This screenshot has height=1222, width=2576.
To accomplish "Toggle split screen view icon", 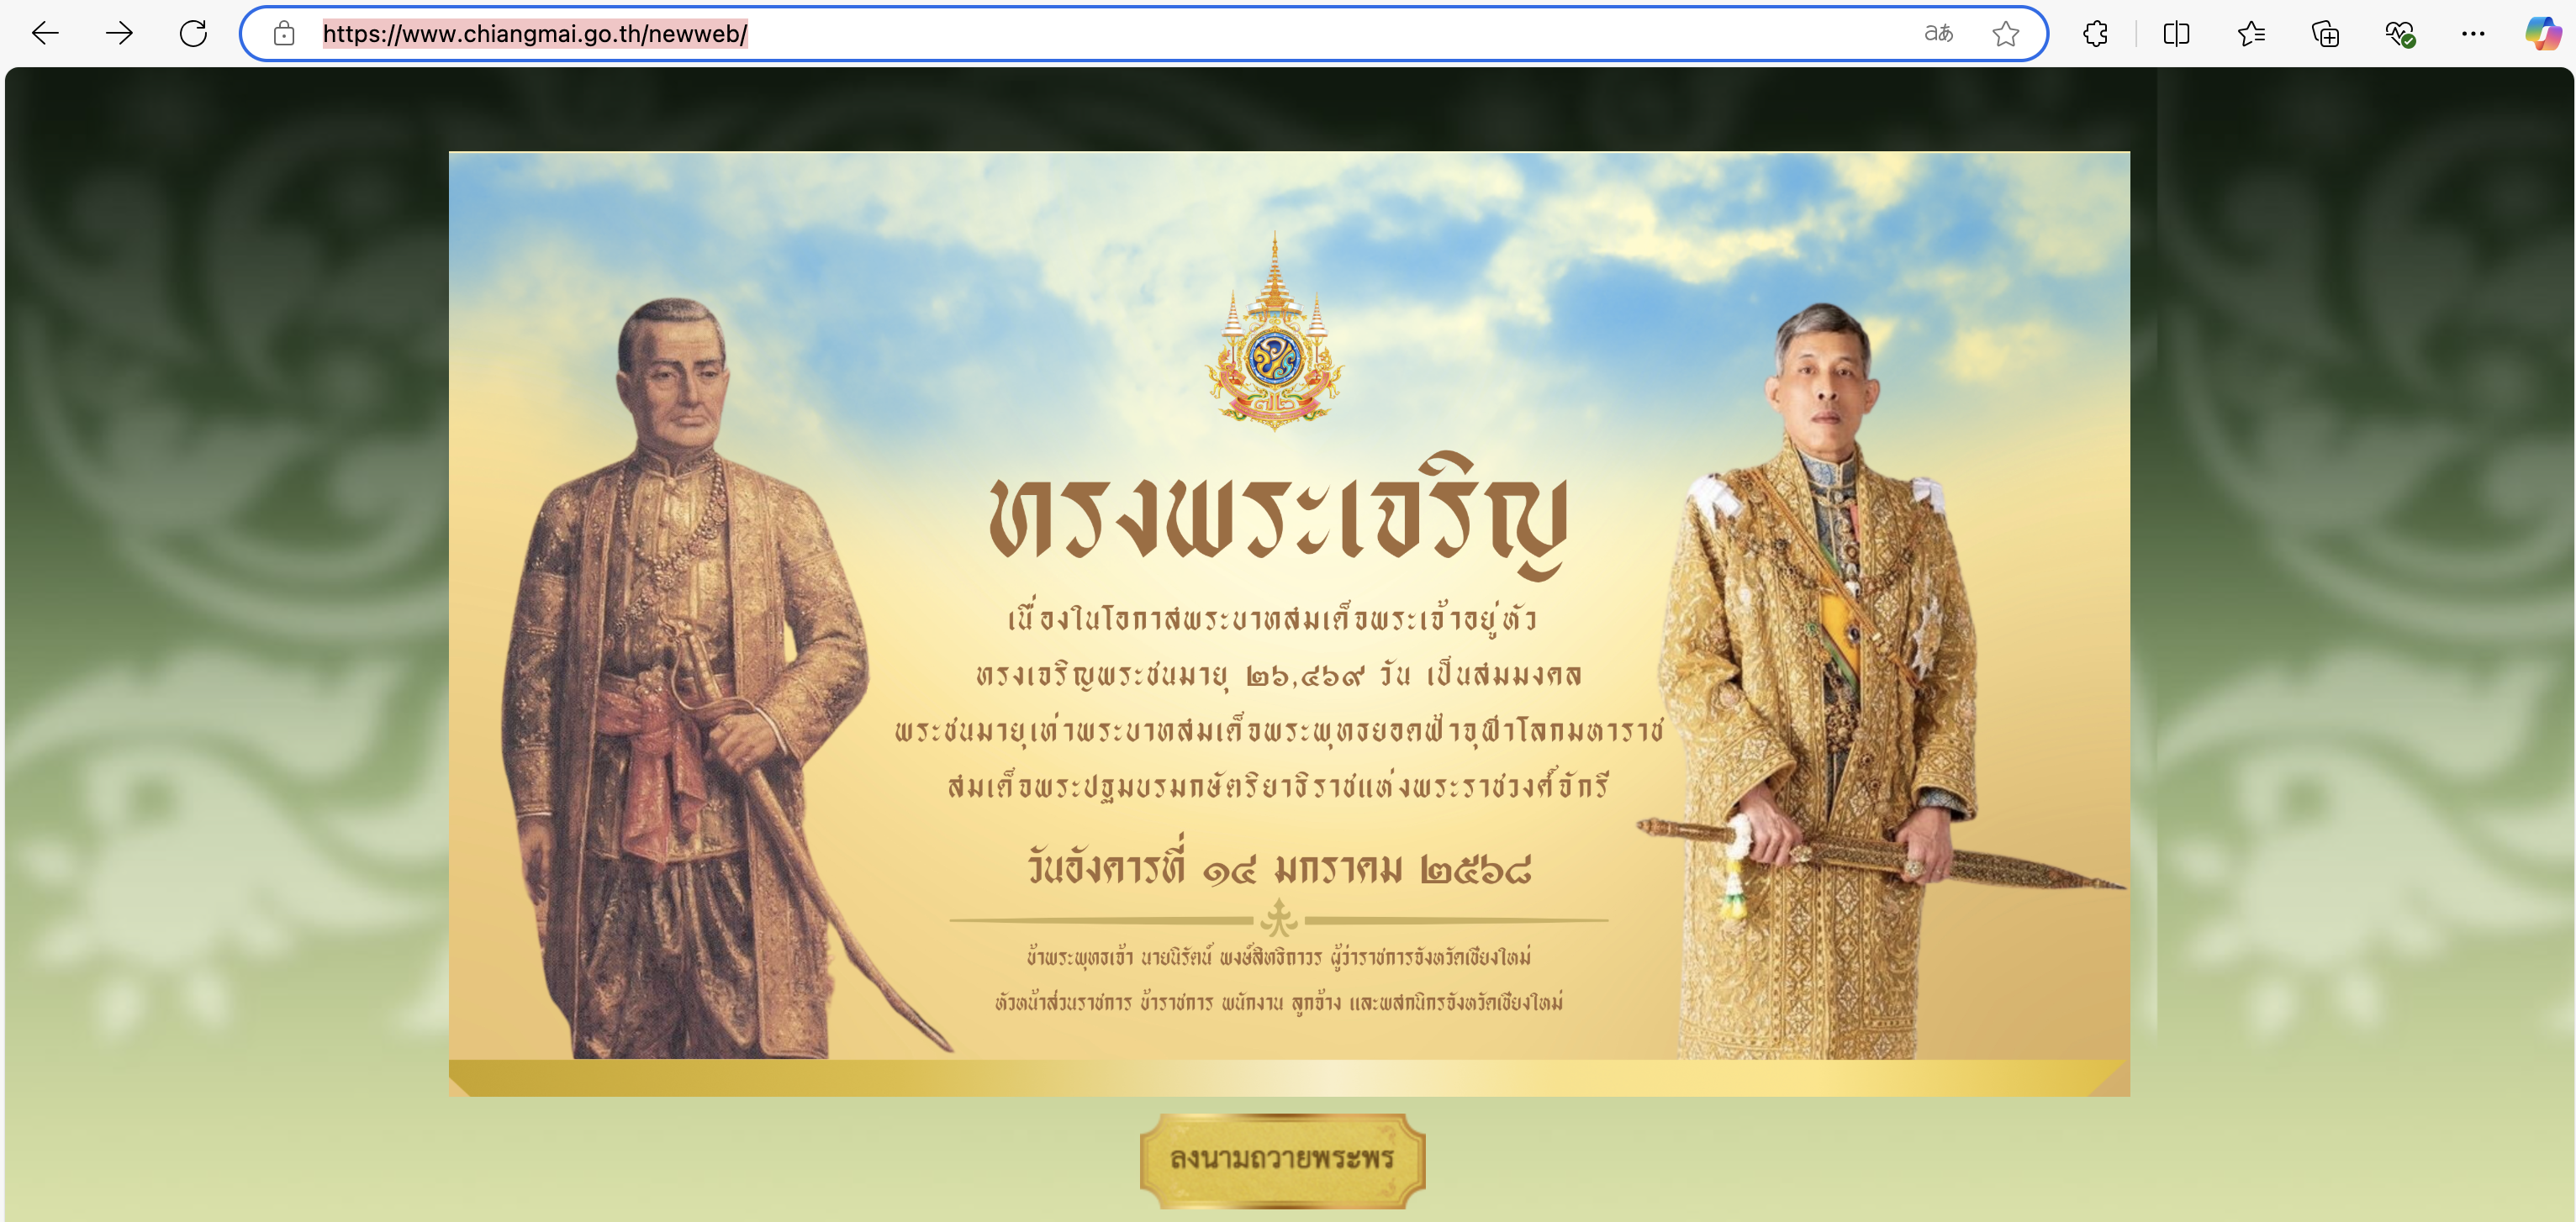I will pos(2176,34).
